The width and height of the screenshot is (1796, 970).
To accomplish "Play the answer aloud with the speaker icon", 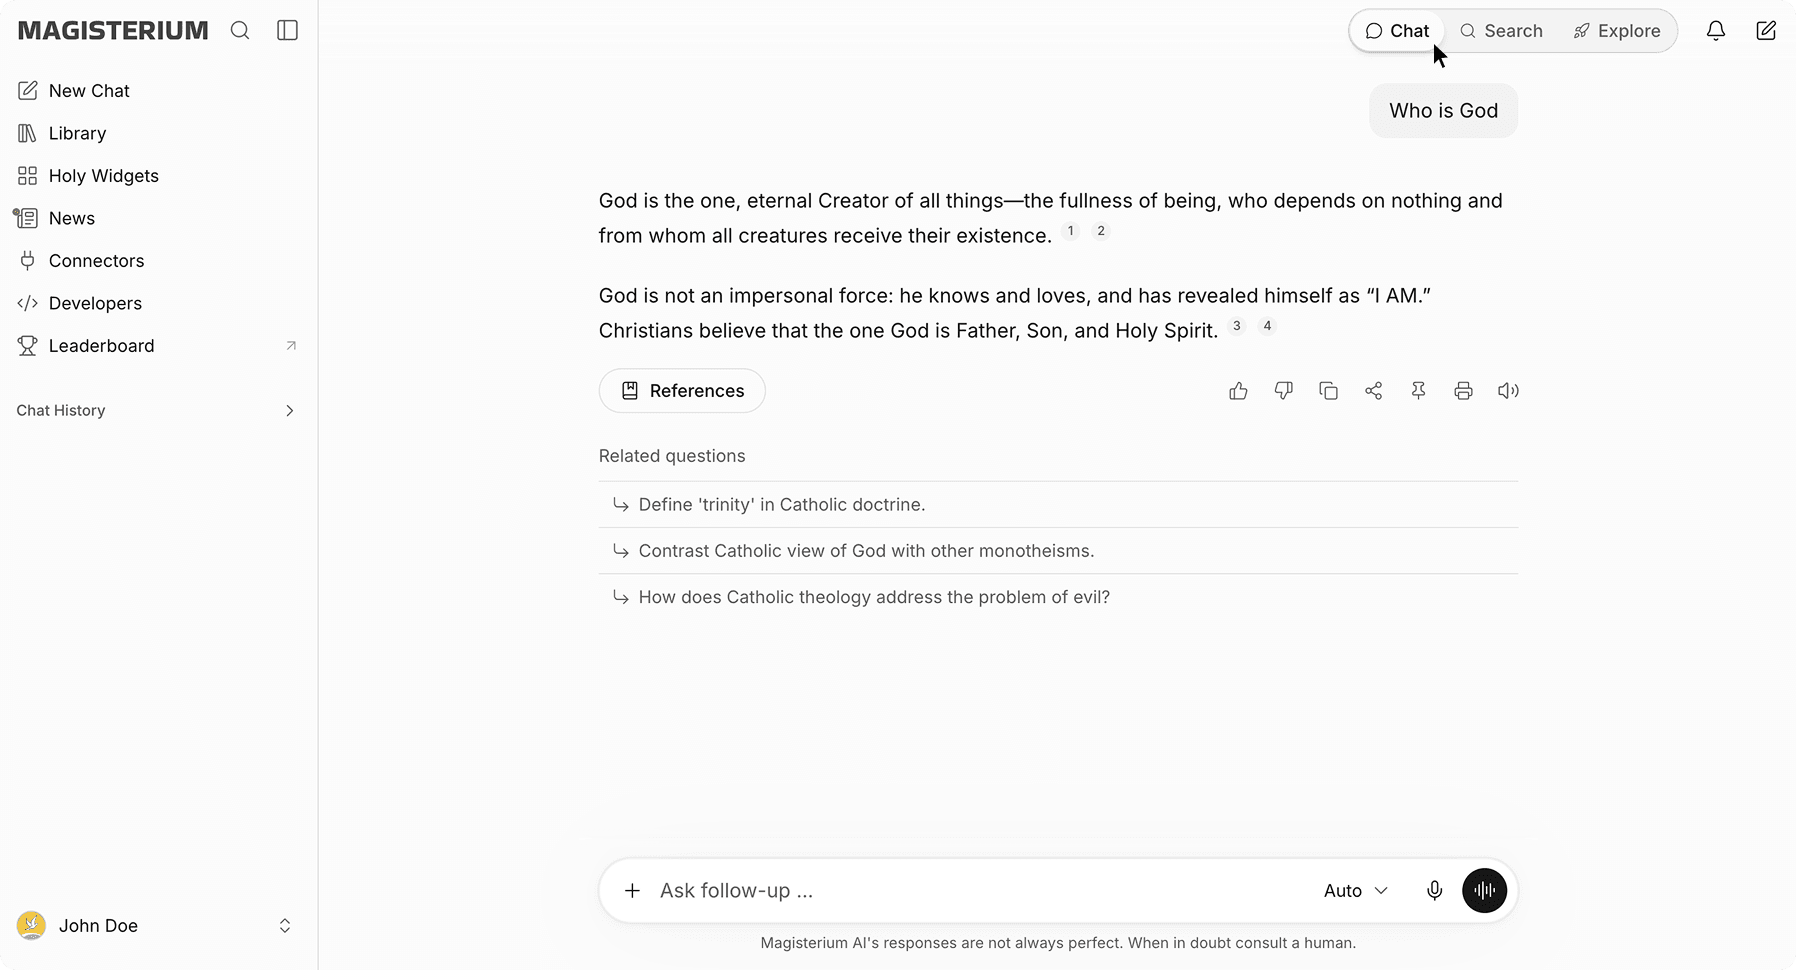I will pos(1508,391).
